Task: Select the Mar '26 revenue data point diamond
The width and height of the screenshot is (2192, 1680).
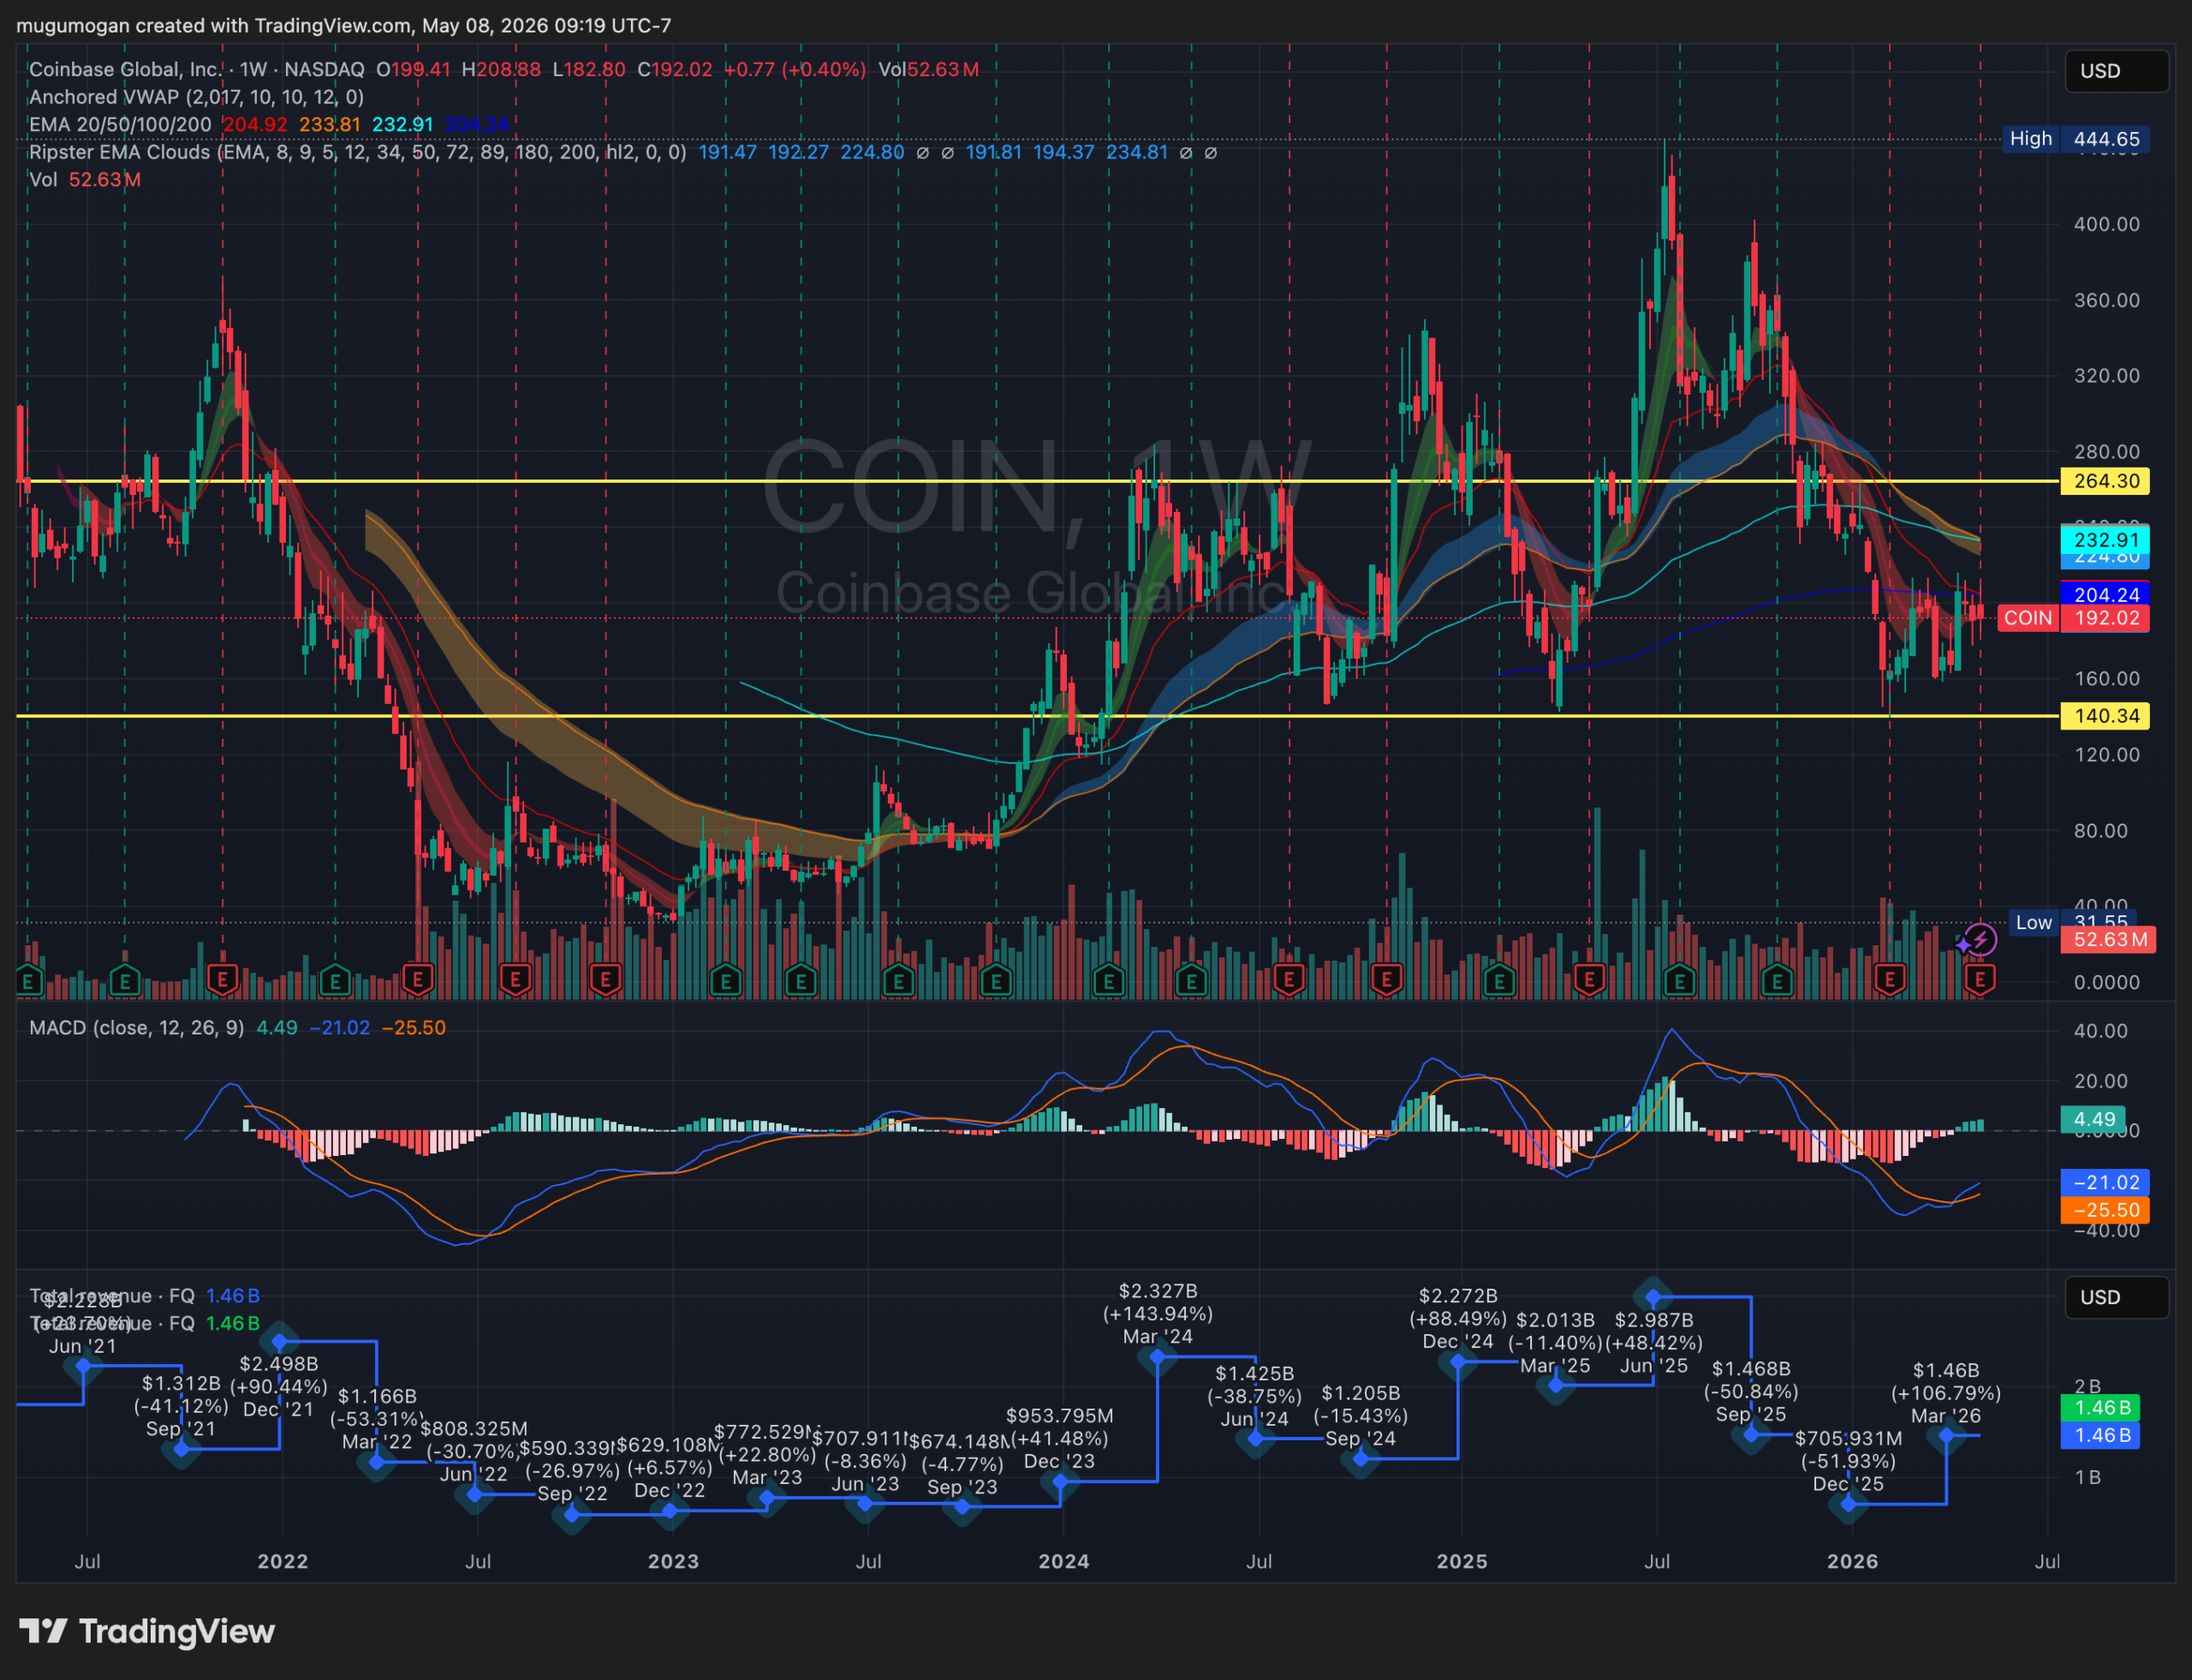Action: (x=1946, y=1435)
